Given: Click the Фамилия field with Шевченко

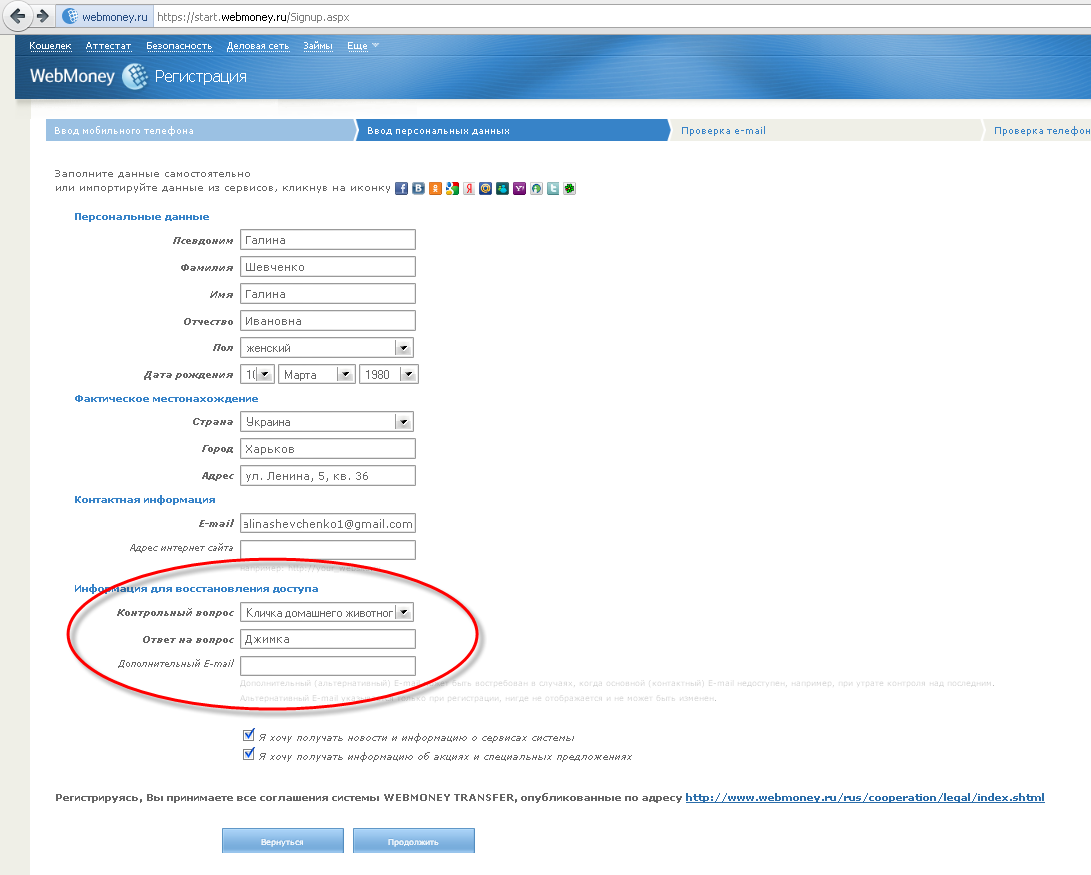Looking at the screenshot, I should [x=328, y=267].
